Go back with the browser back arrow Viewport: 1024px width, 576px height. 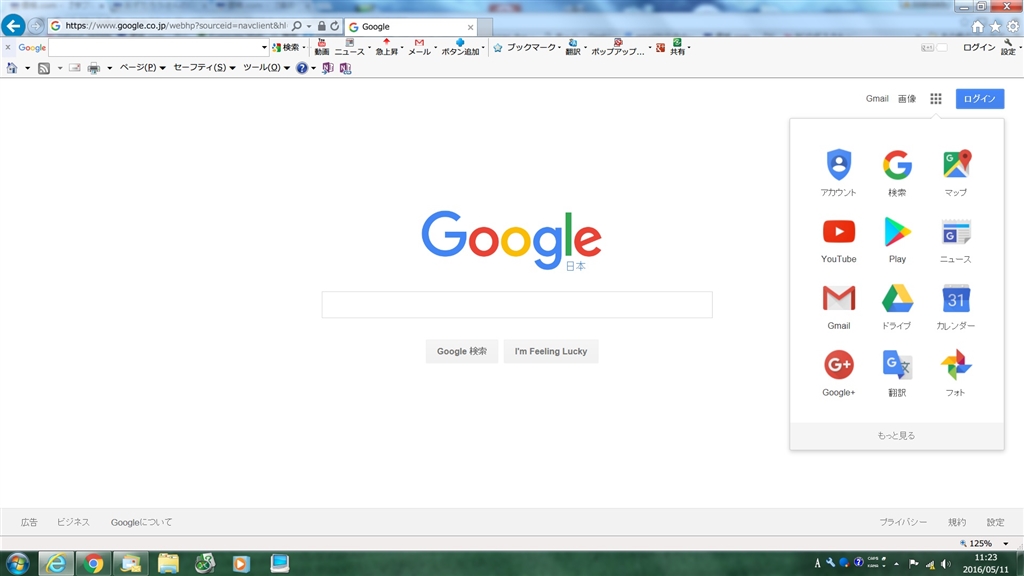click(13, 26)
